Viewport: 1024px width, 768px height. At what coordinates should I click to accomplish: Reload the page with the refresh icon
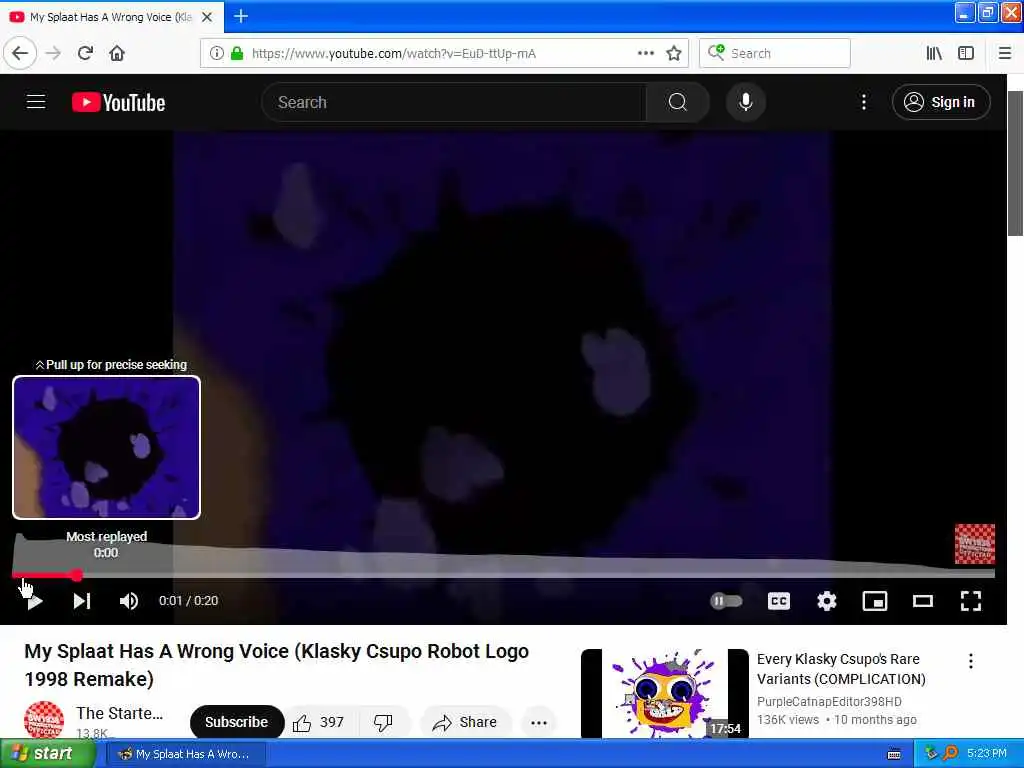tap(86, 53)
